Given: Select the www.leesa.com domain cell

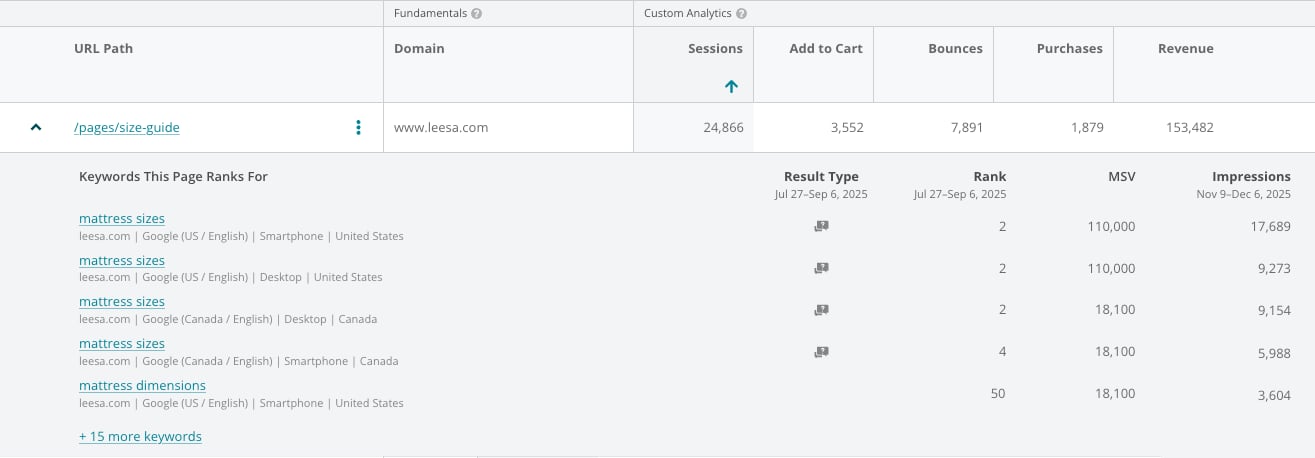Looking at the screenshot, I should [x=441, y=128].
